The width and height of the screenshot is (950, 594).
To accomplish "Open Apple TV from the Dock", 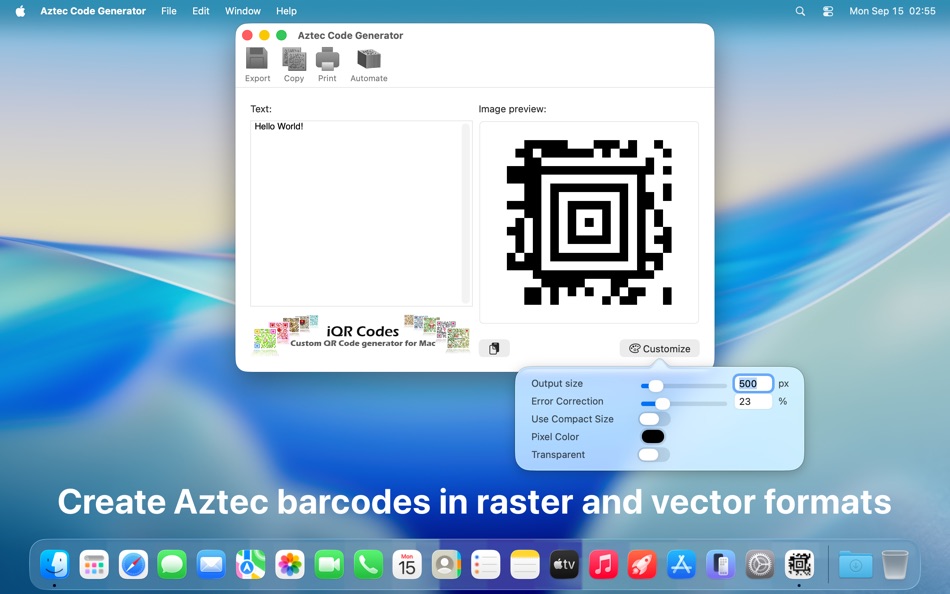I will point(564,565).
